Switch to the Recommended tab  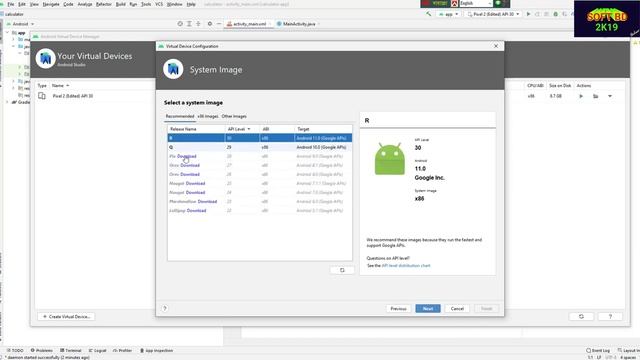[180, 116]
